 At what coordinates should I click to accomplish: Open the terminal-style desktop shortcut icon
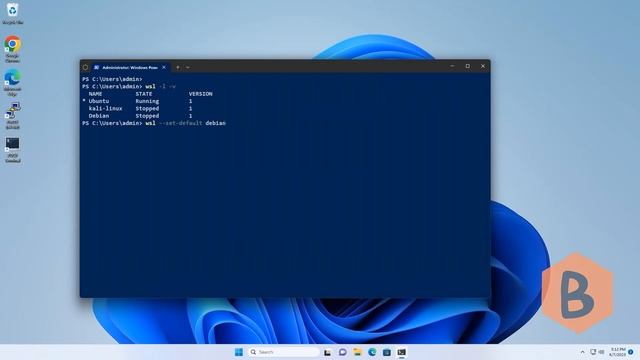pyautogui.click(x=13, y=150)
